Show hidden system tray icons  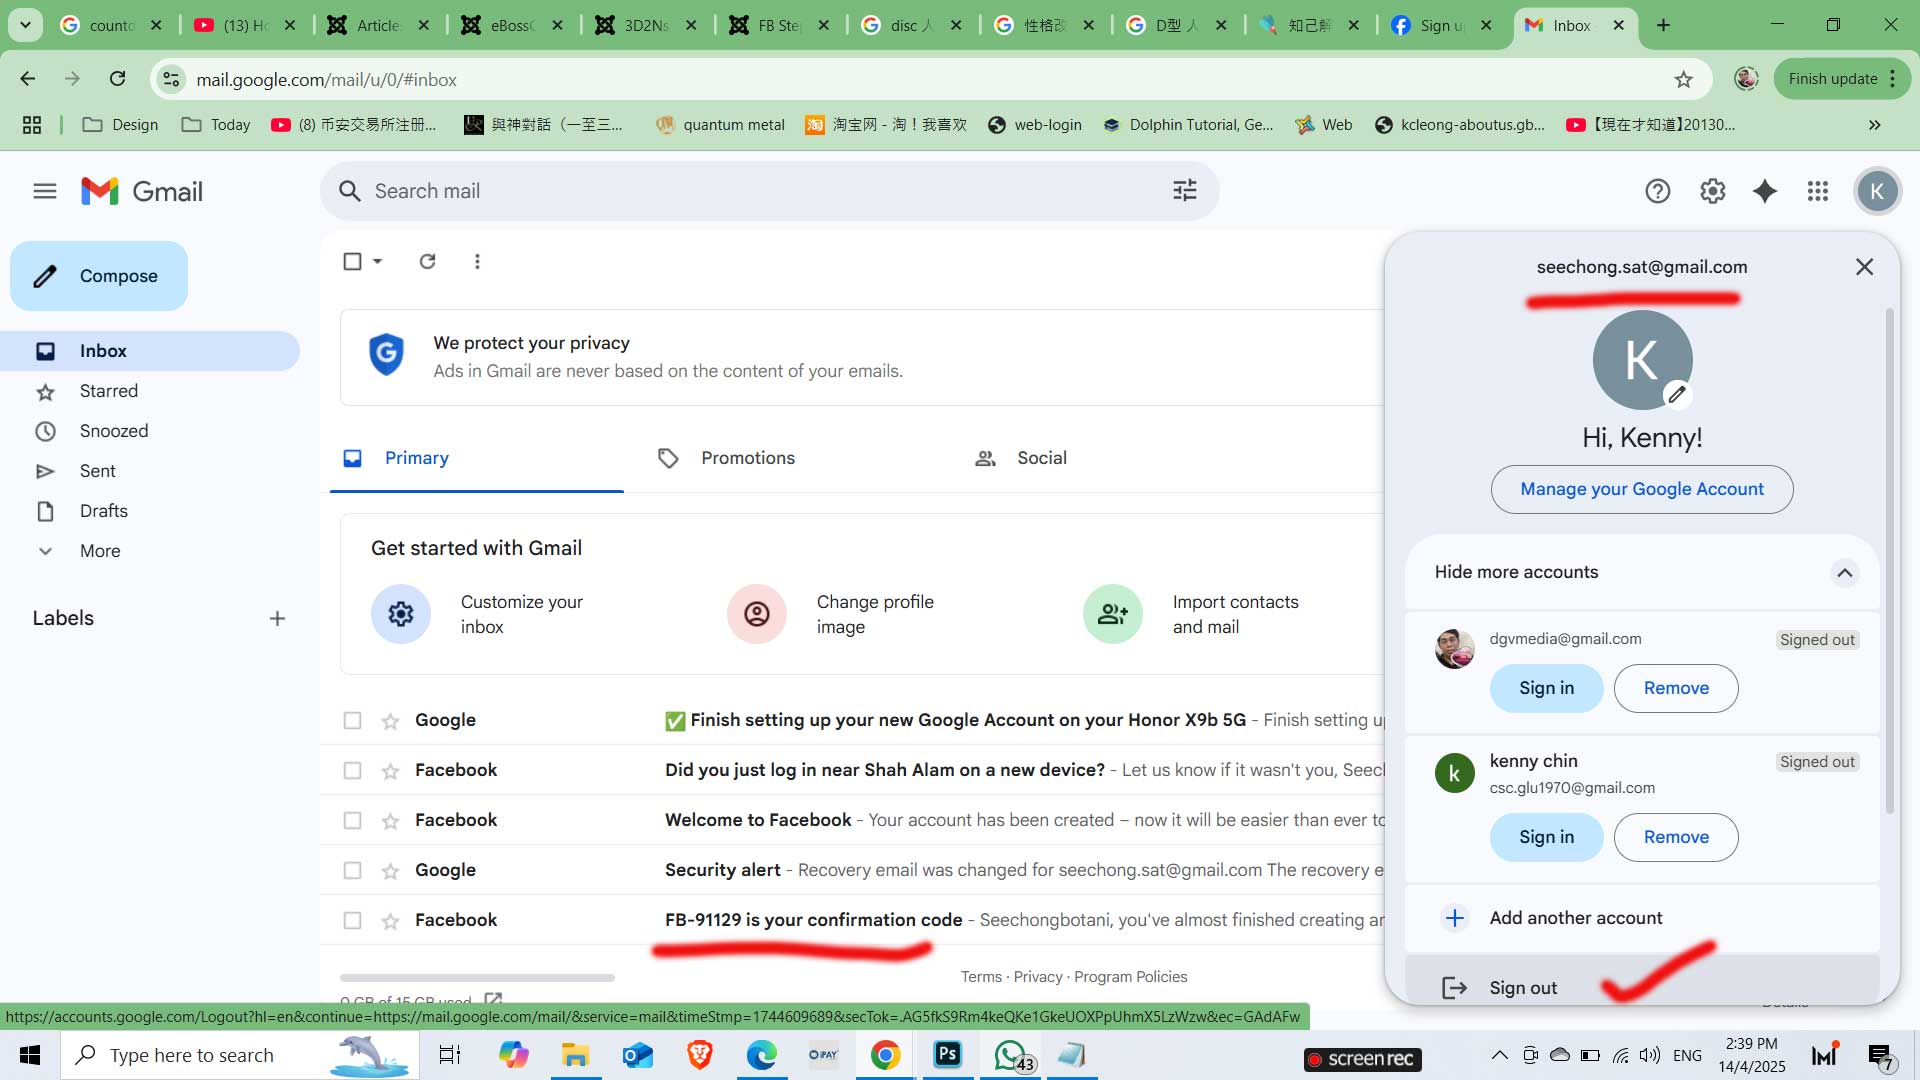click(1499, 1055)
